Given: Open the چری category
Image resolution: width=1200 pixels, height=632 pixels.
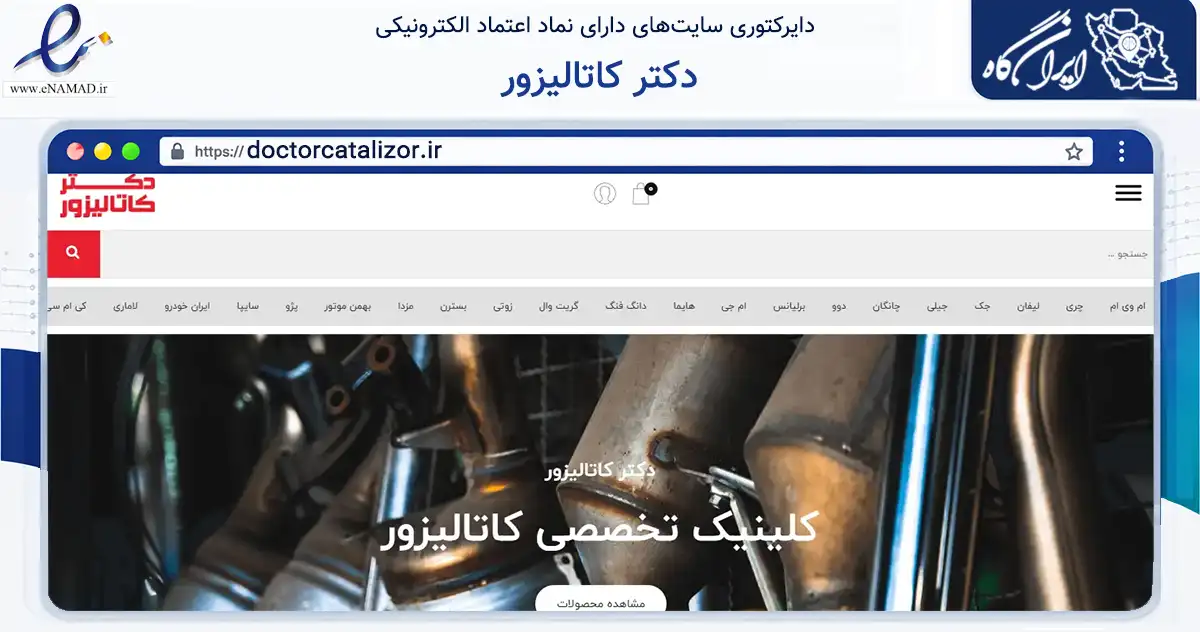Looking at the screenshot, I should tap(1073, 306).
